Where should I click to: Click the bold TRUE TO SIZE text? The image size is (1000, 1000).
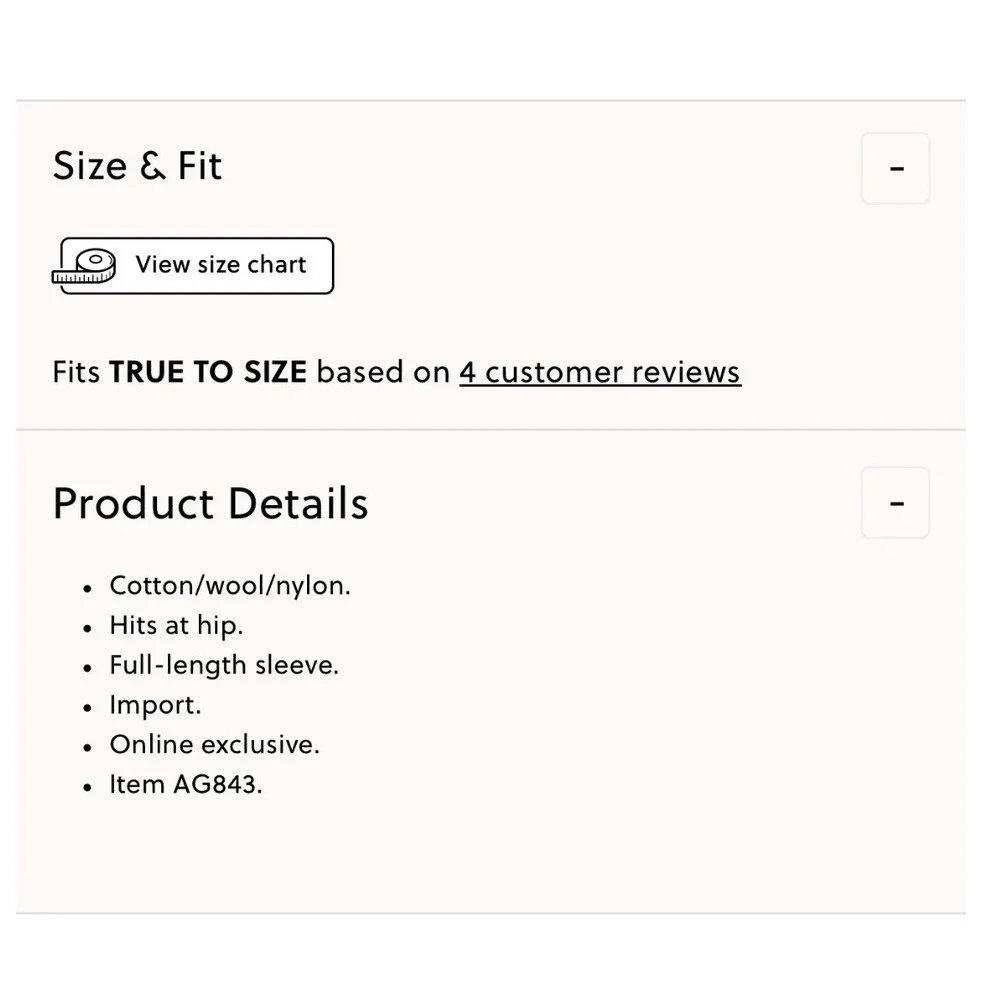[208, 372]
